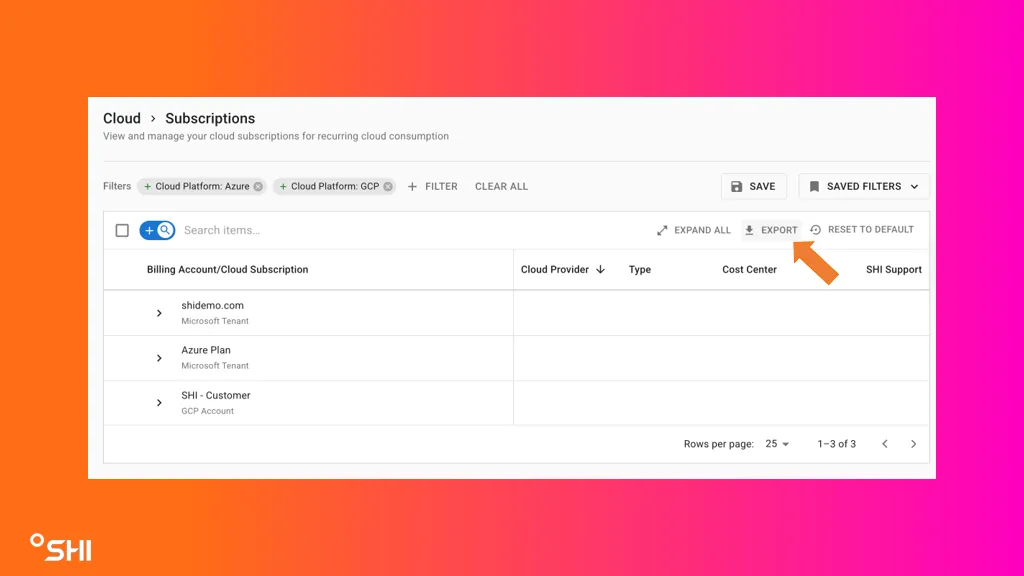Click the floppy disk Save icon
The width and height of the screenshot is (1024, 576).
(x=737, y=187)
